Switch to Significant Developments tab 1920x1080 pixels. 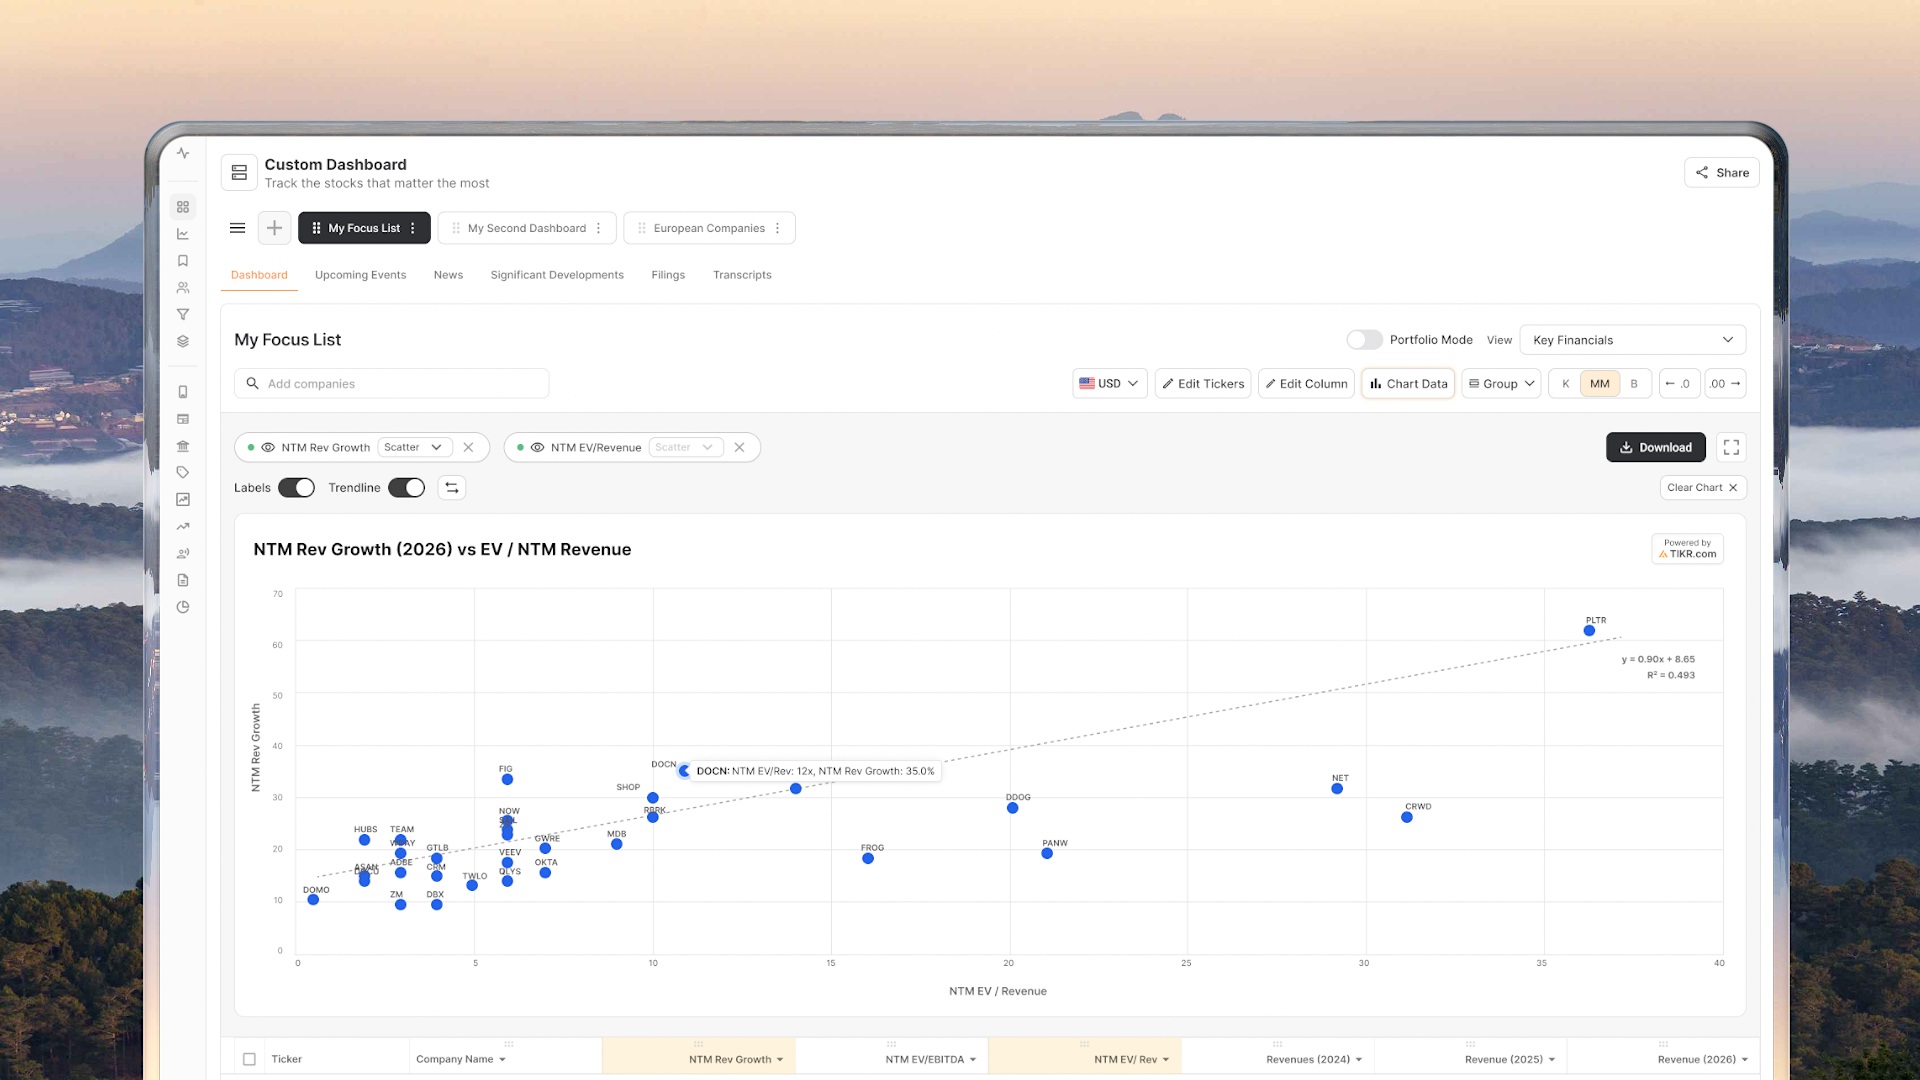(x=557, y=275)
